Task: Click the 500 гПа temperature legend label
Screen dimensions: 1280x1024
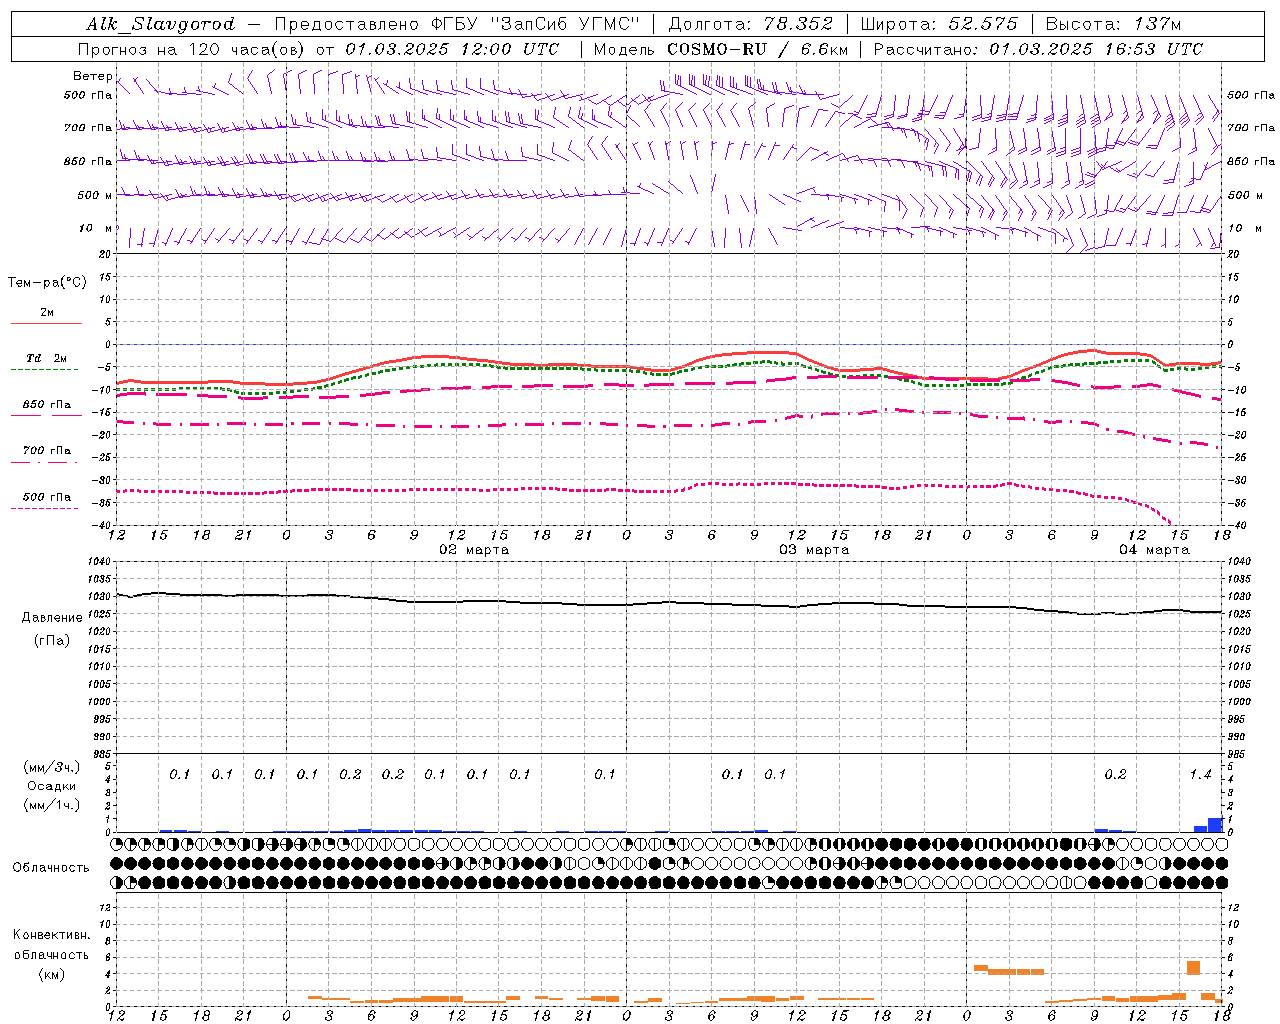Action: pos(47,497)
